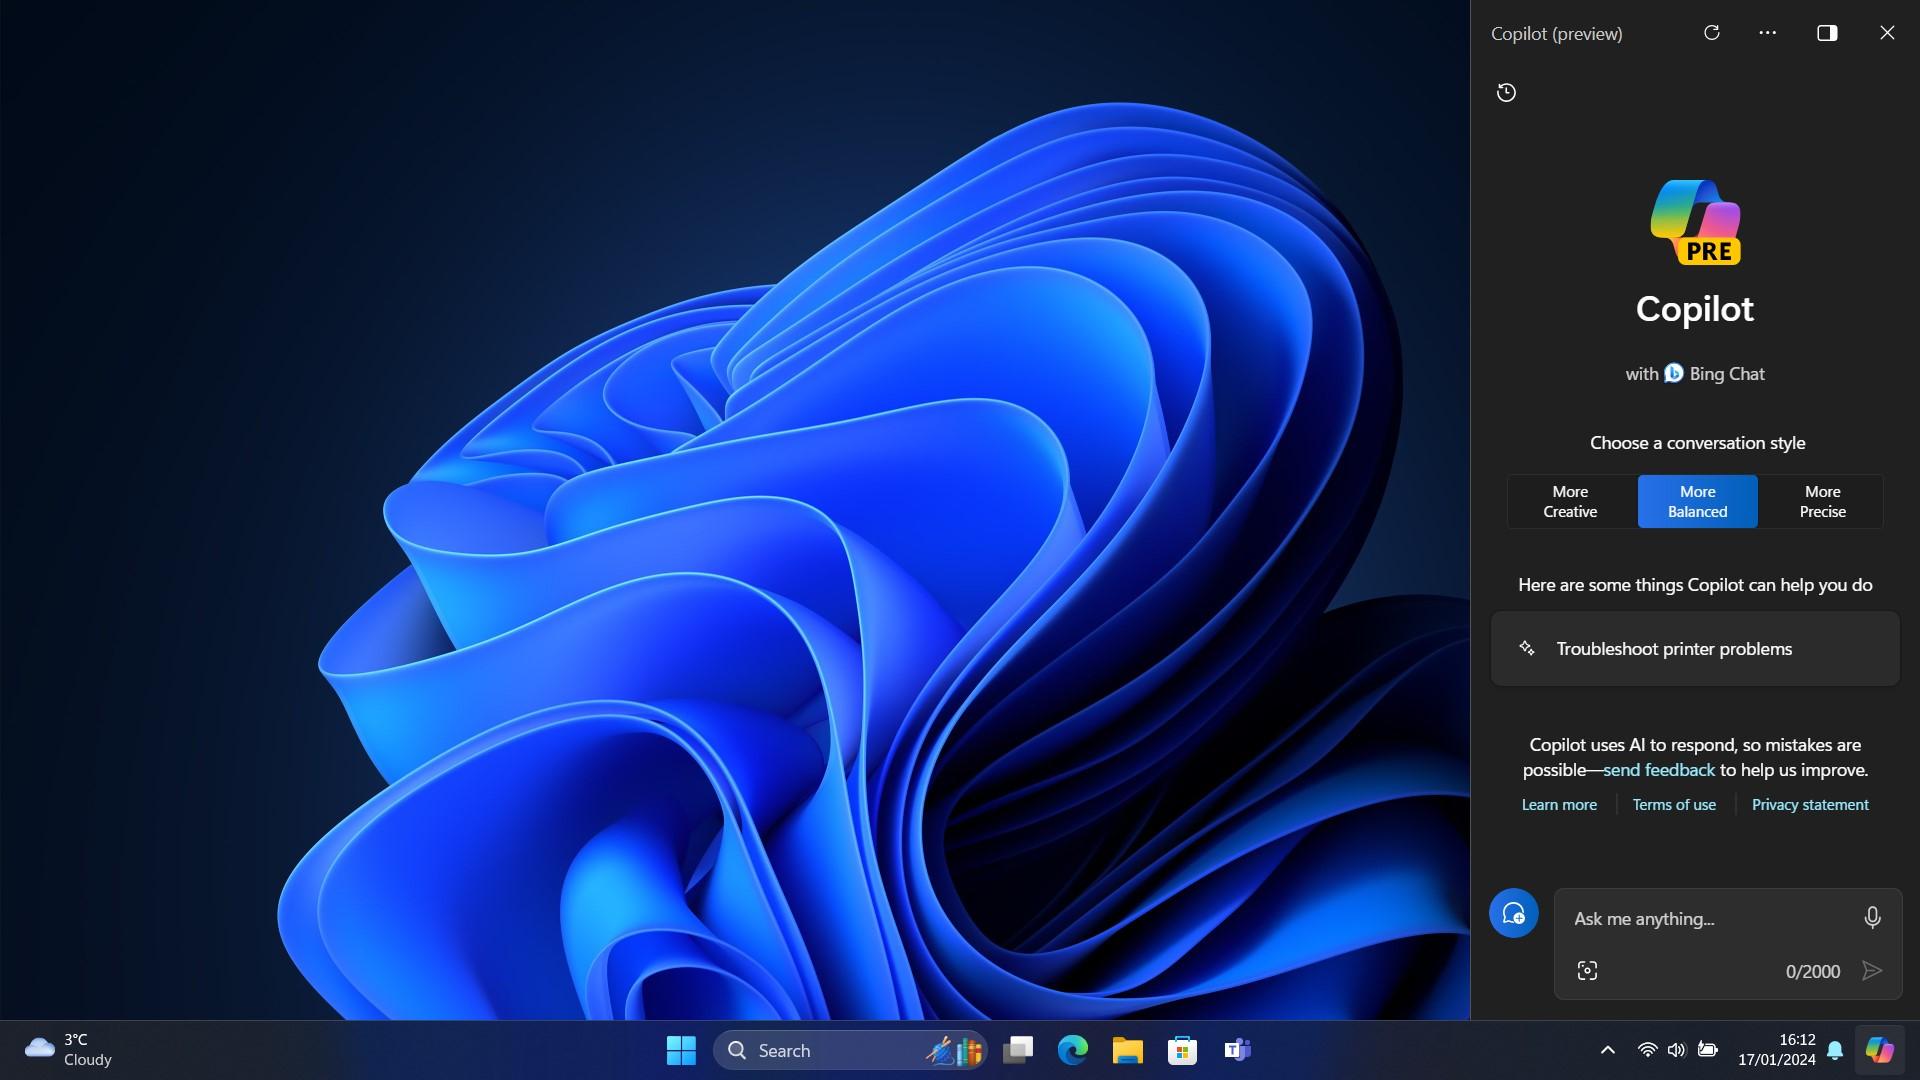Click the microphone icon in chat input
This screenshot has height=1080, width=1920.
coord(1874,918)
